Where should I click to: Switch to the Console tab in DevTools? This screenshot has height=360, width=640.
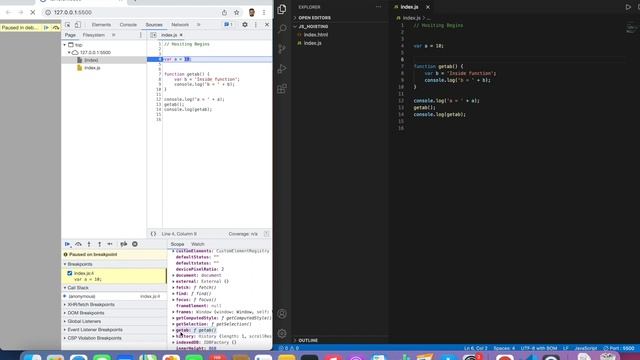(128, 25)
